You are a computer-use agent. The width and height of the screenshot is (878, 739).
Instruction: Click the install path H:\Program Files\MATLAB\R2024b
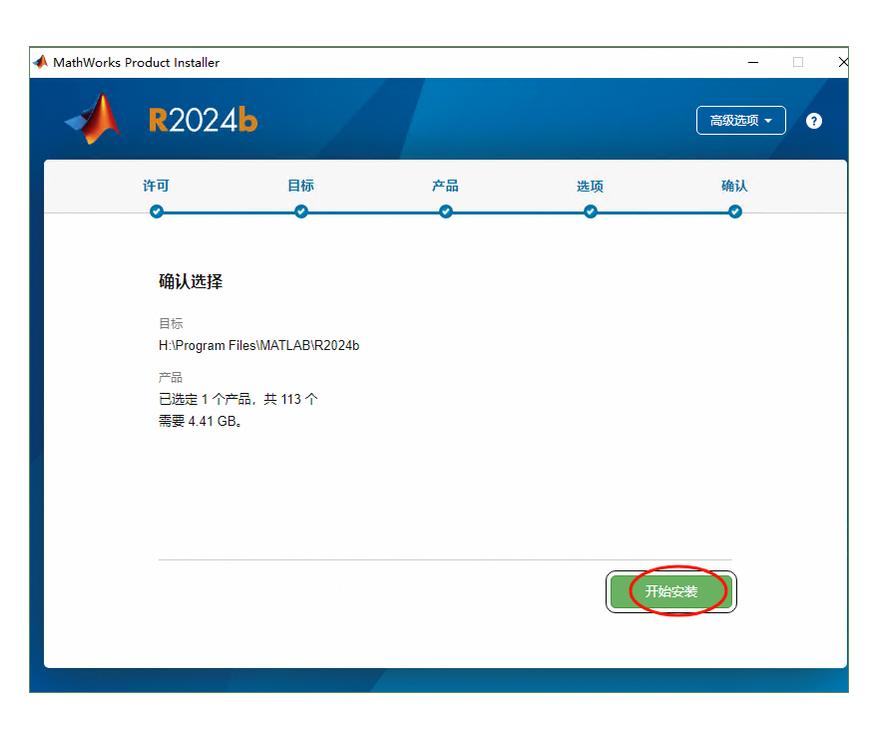coord(259,345)
